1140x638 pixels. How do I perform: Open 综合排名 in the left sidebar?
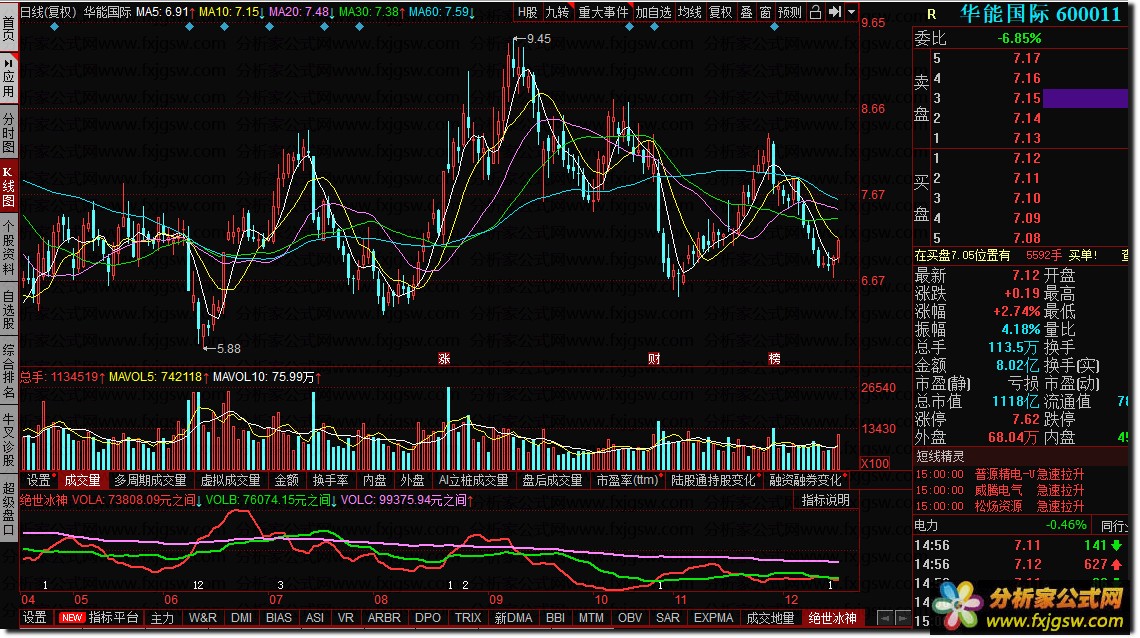tap(9, 371)
